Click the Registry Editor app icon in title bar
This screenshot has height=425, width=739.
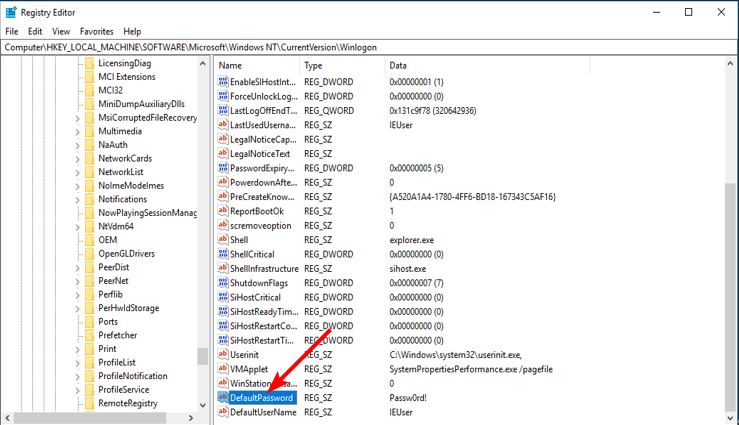10,12
